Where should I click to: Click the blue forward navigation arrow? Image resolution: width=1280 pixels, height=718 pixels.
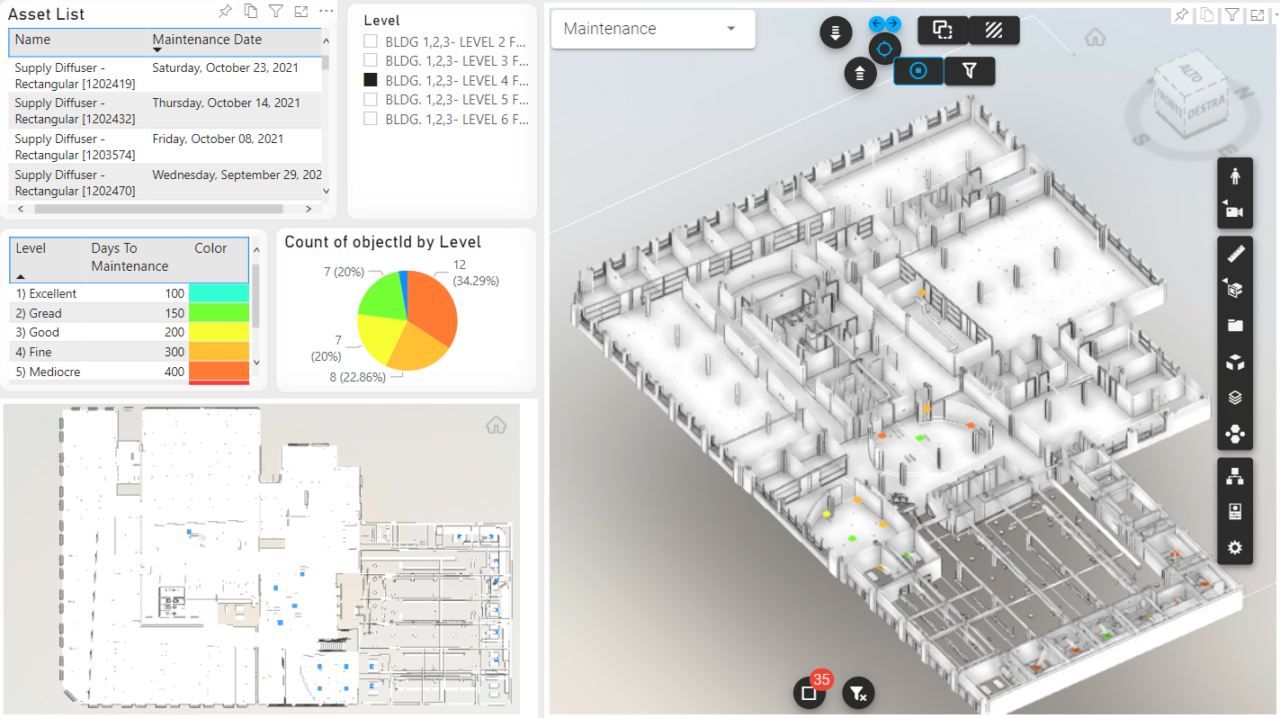(893, 22)
